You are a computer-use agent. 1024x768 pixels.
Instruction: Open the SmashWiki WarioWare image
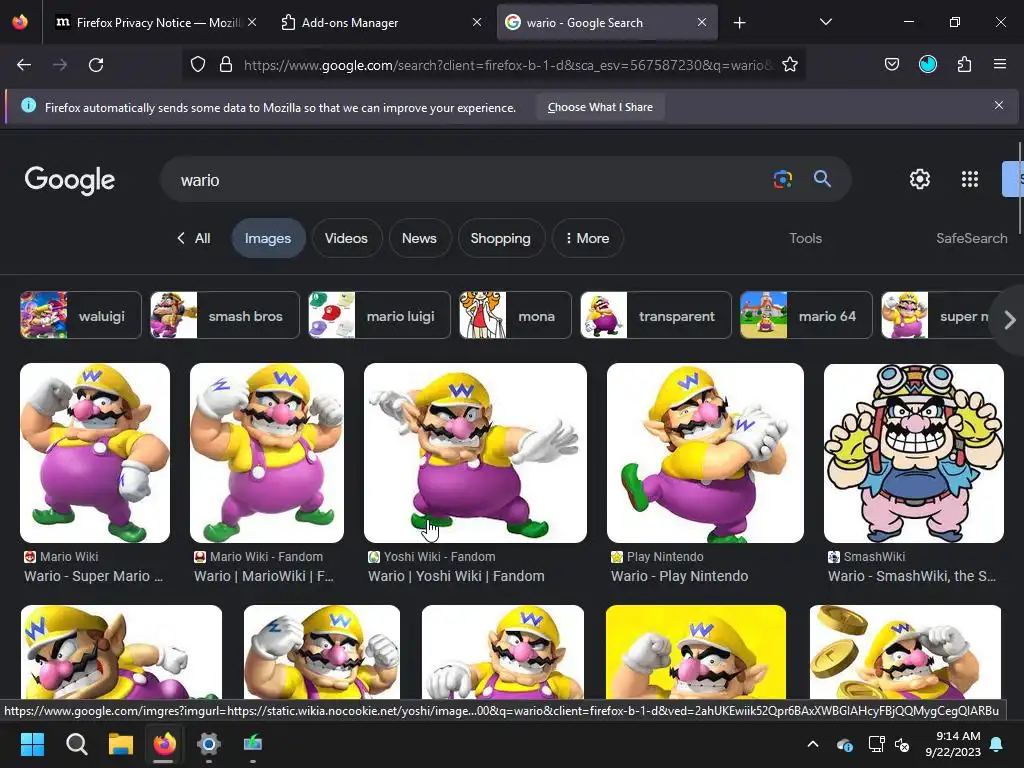click(x=914, y=453)
